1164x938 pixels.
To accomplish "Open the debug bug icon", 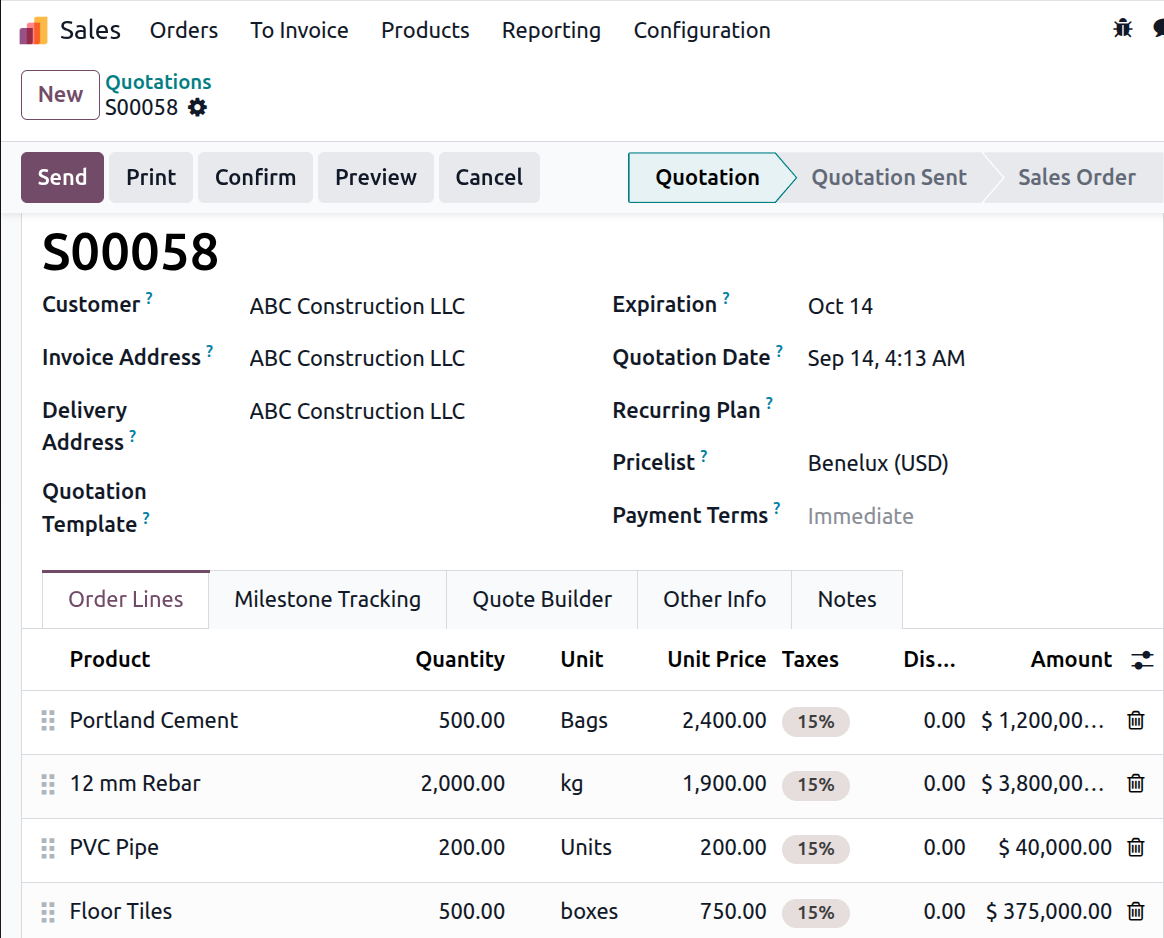I will (1122, 29).
